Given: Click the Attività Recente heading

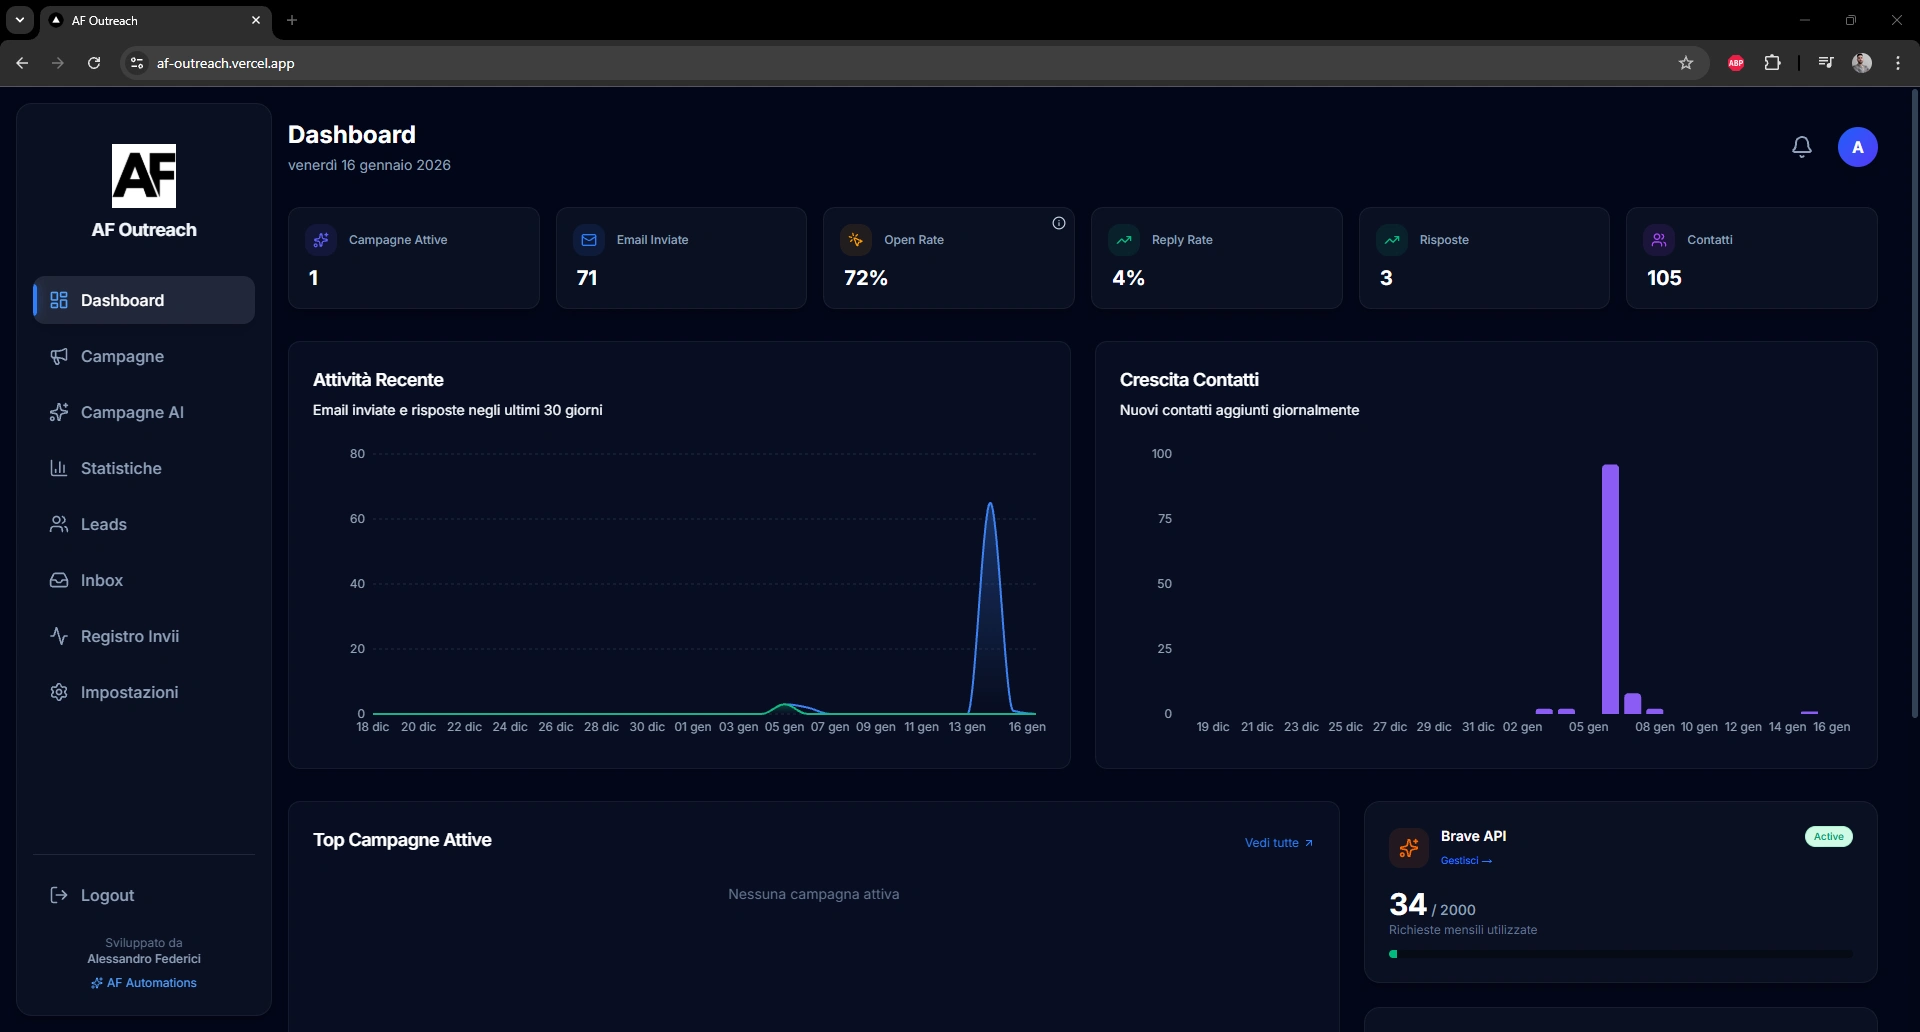Looking at the screenshot, I should [x=378, y=380].
